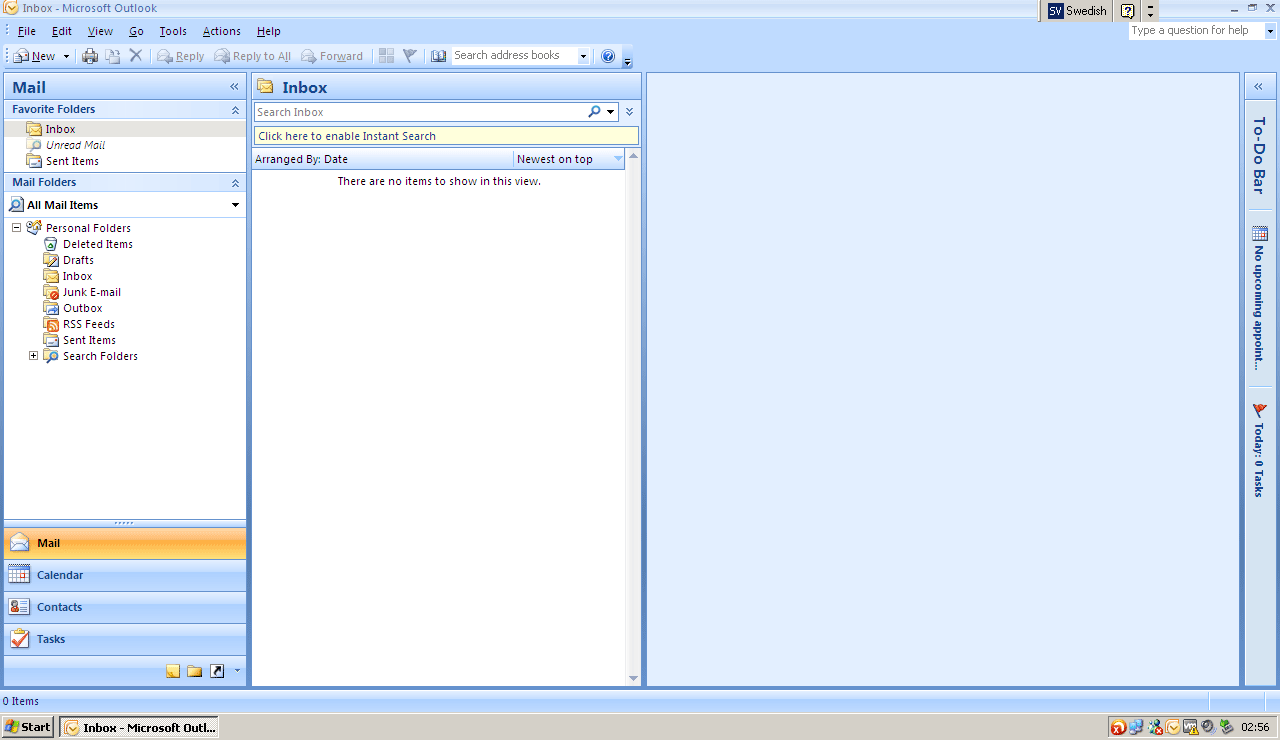Viewport: 1280px width, 740px height.
Task: Open the All Mail Items dropdown
Action: [x=236, y=205]
